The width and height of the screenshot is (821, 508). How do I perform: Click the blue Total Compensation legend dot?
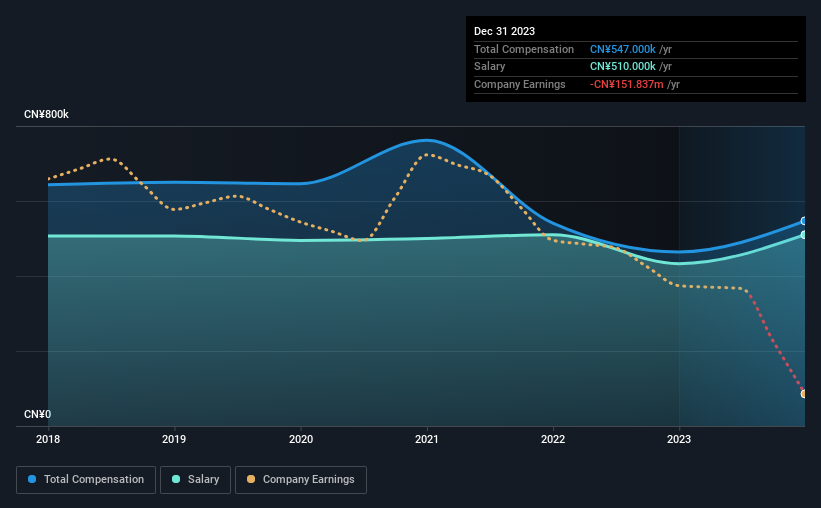[32, 479]
